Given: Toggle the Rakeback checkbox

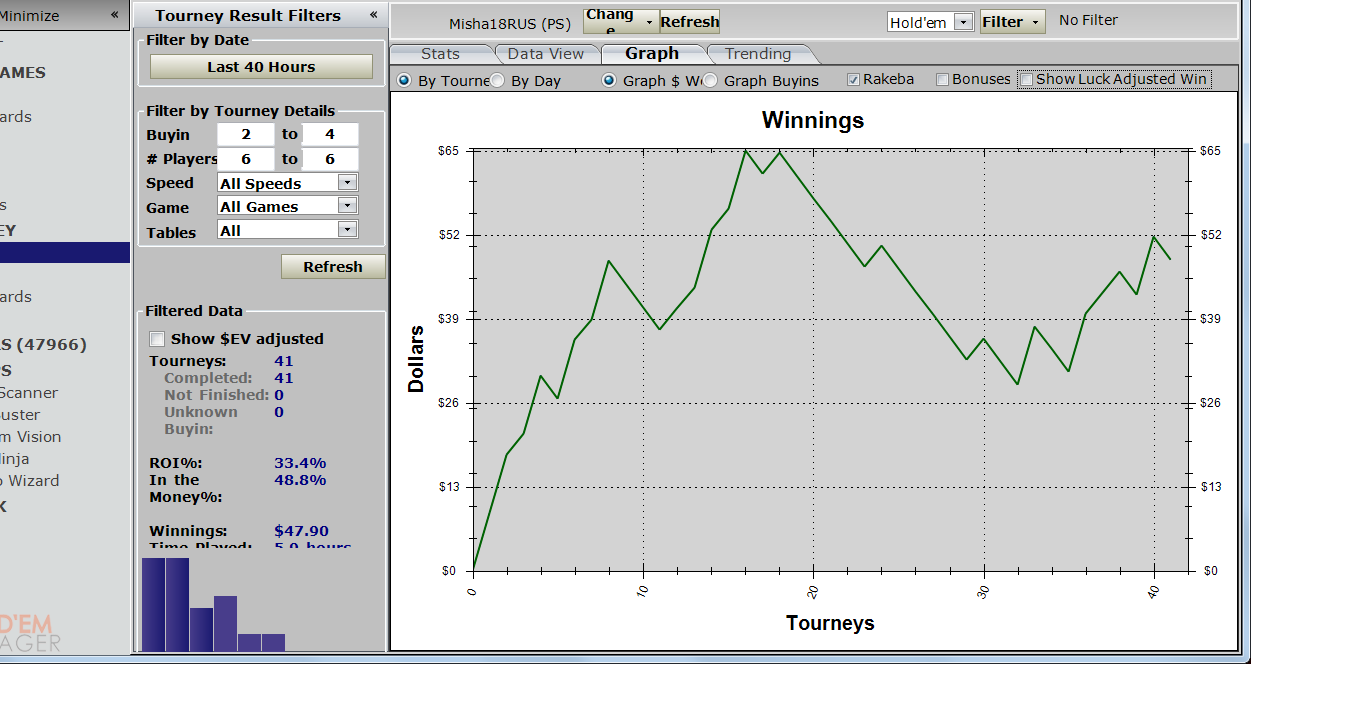Looking at the screenshot, I should (x=854, y=80).
